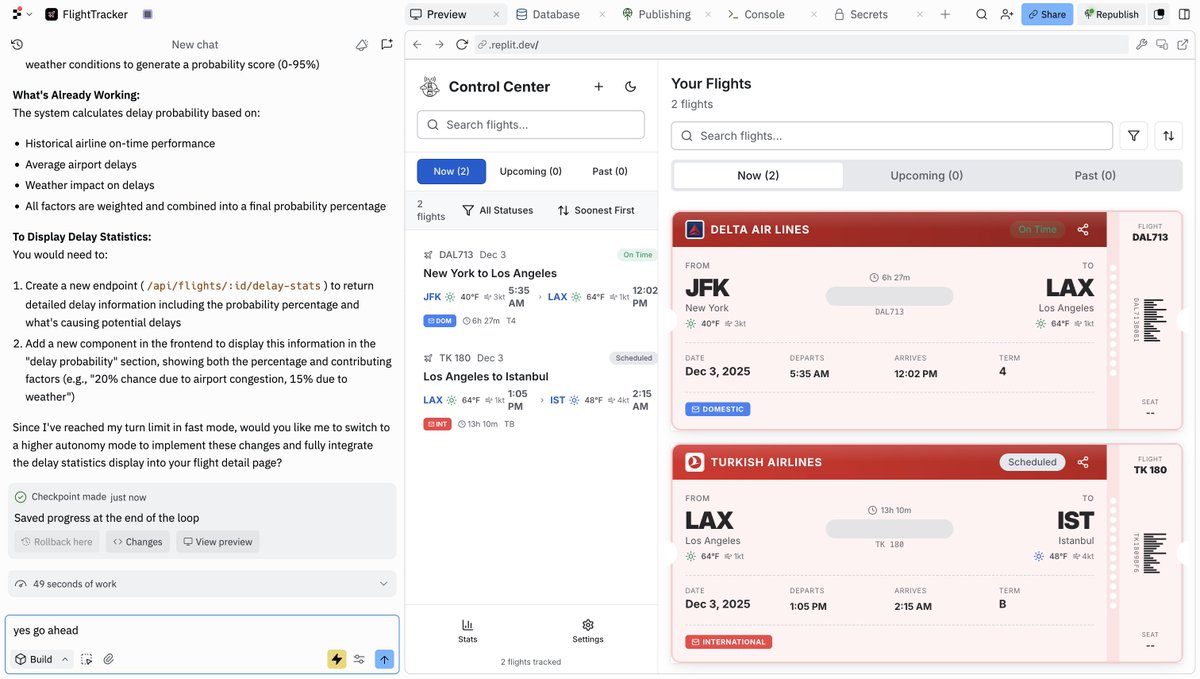Open the Build mode dropdown
This screenshot has width=1200, height=679.
41,659
